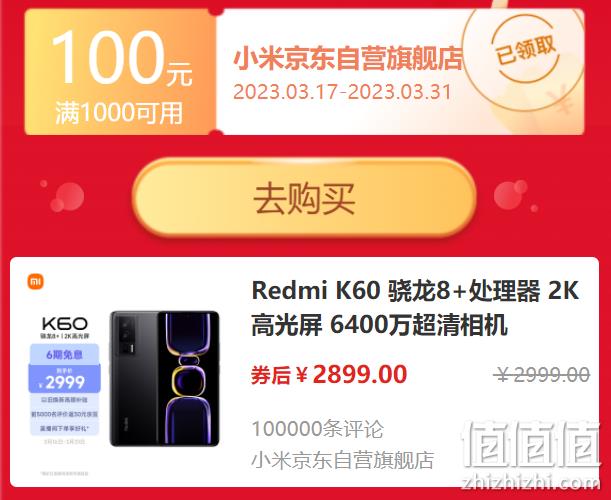This screenshot has height=500, width=611.
Task: Click the zhizhizhi.com watermark
Action: pyautogui.click(x=530, y=483)
